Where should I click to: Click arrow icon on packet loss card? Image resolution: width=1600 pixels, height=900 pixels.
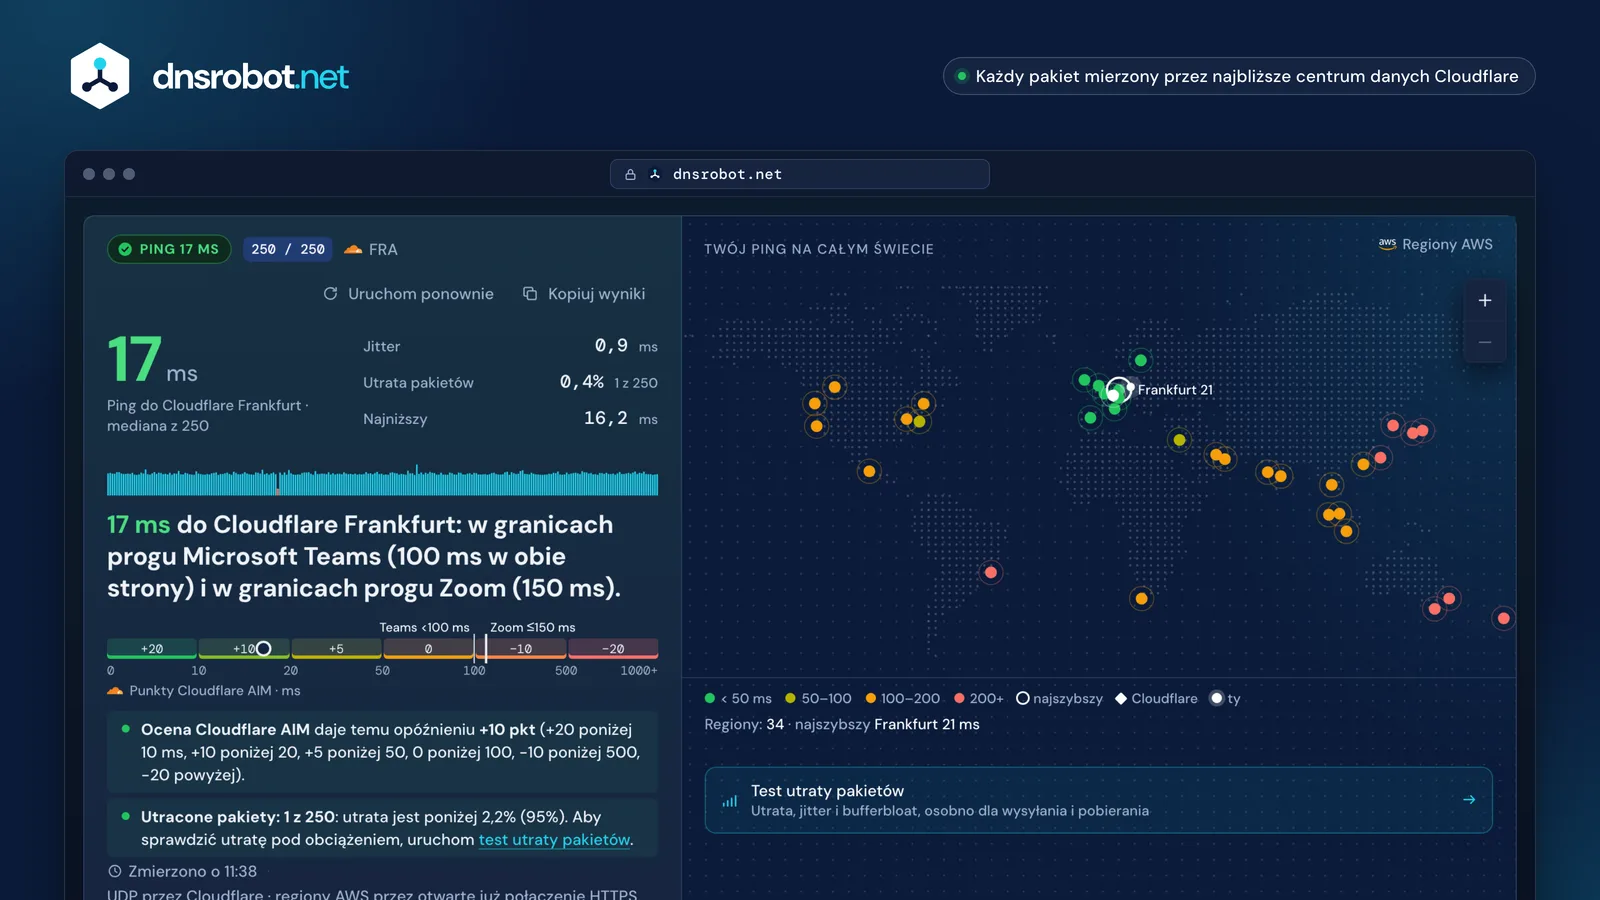pos(1469,800)
